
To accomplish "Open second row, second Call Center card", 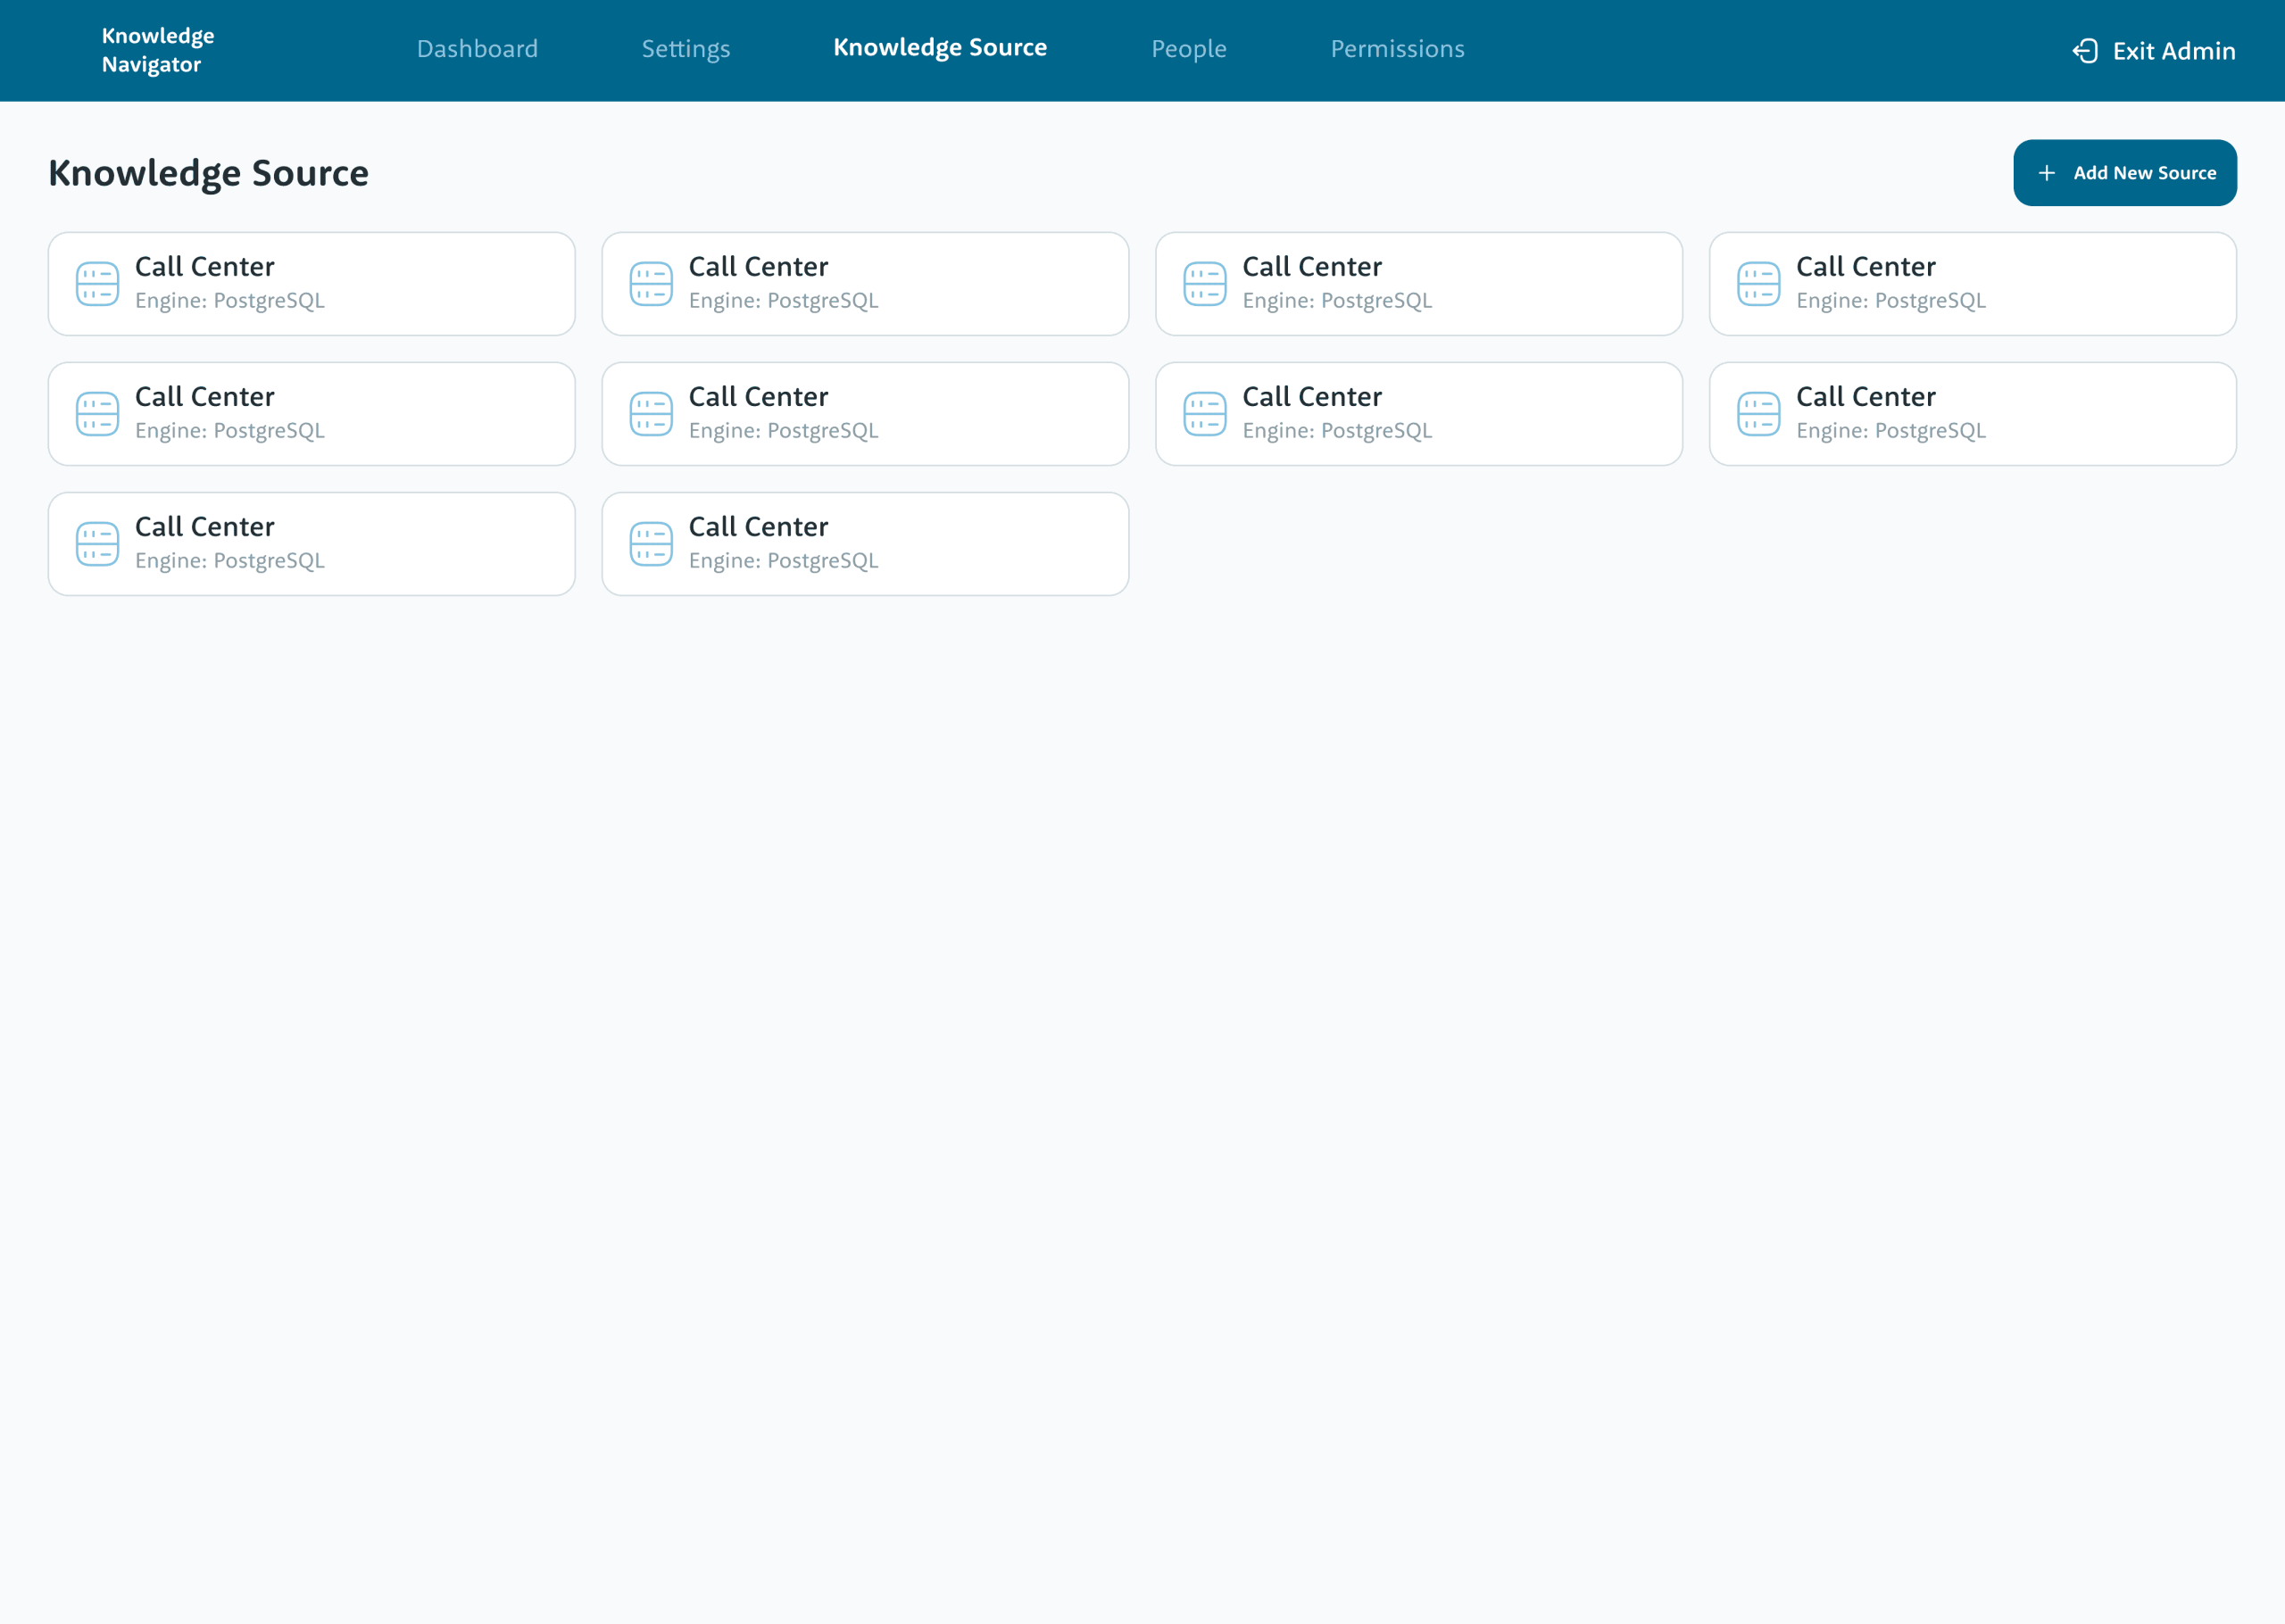I will [864, 414].
